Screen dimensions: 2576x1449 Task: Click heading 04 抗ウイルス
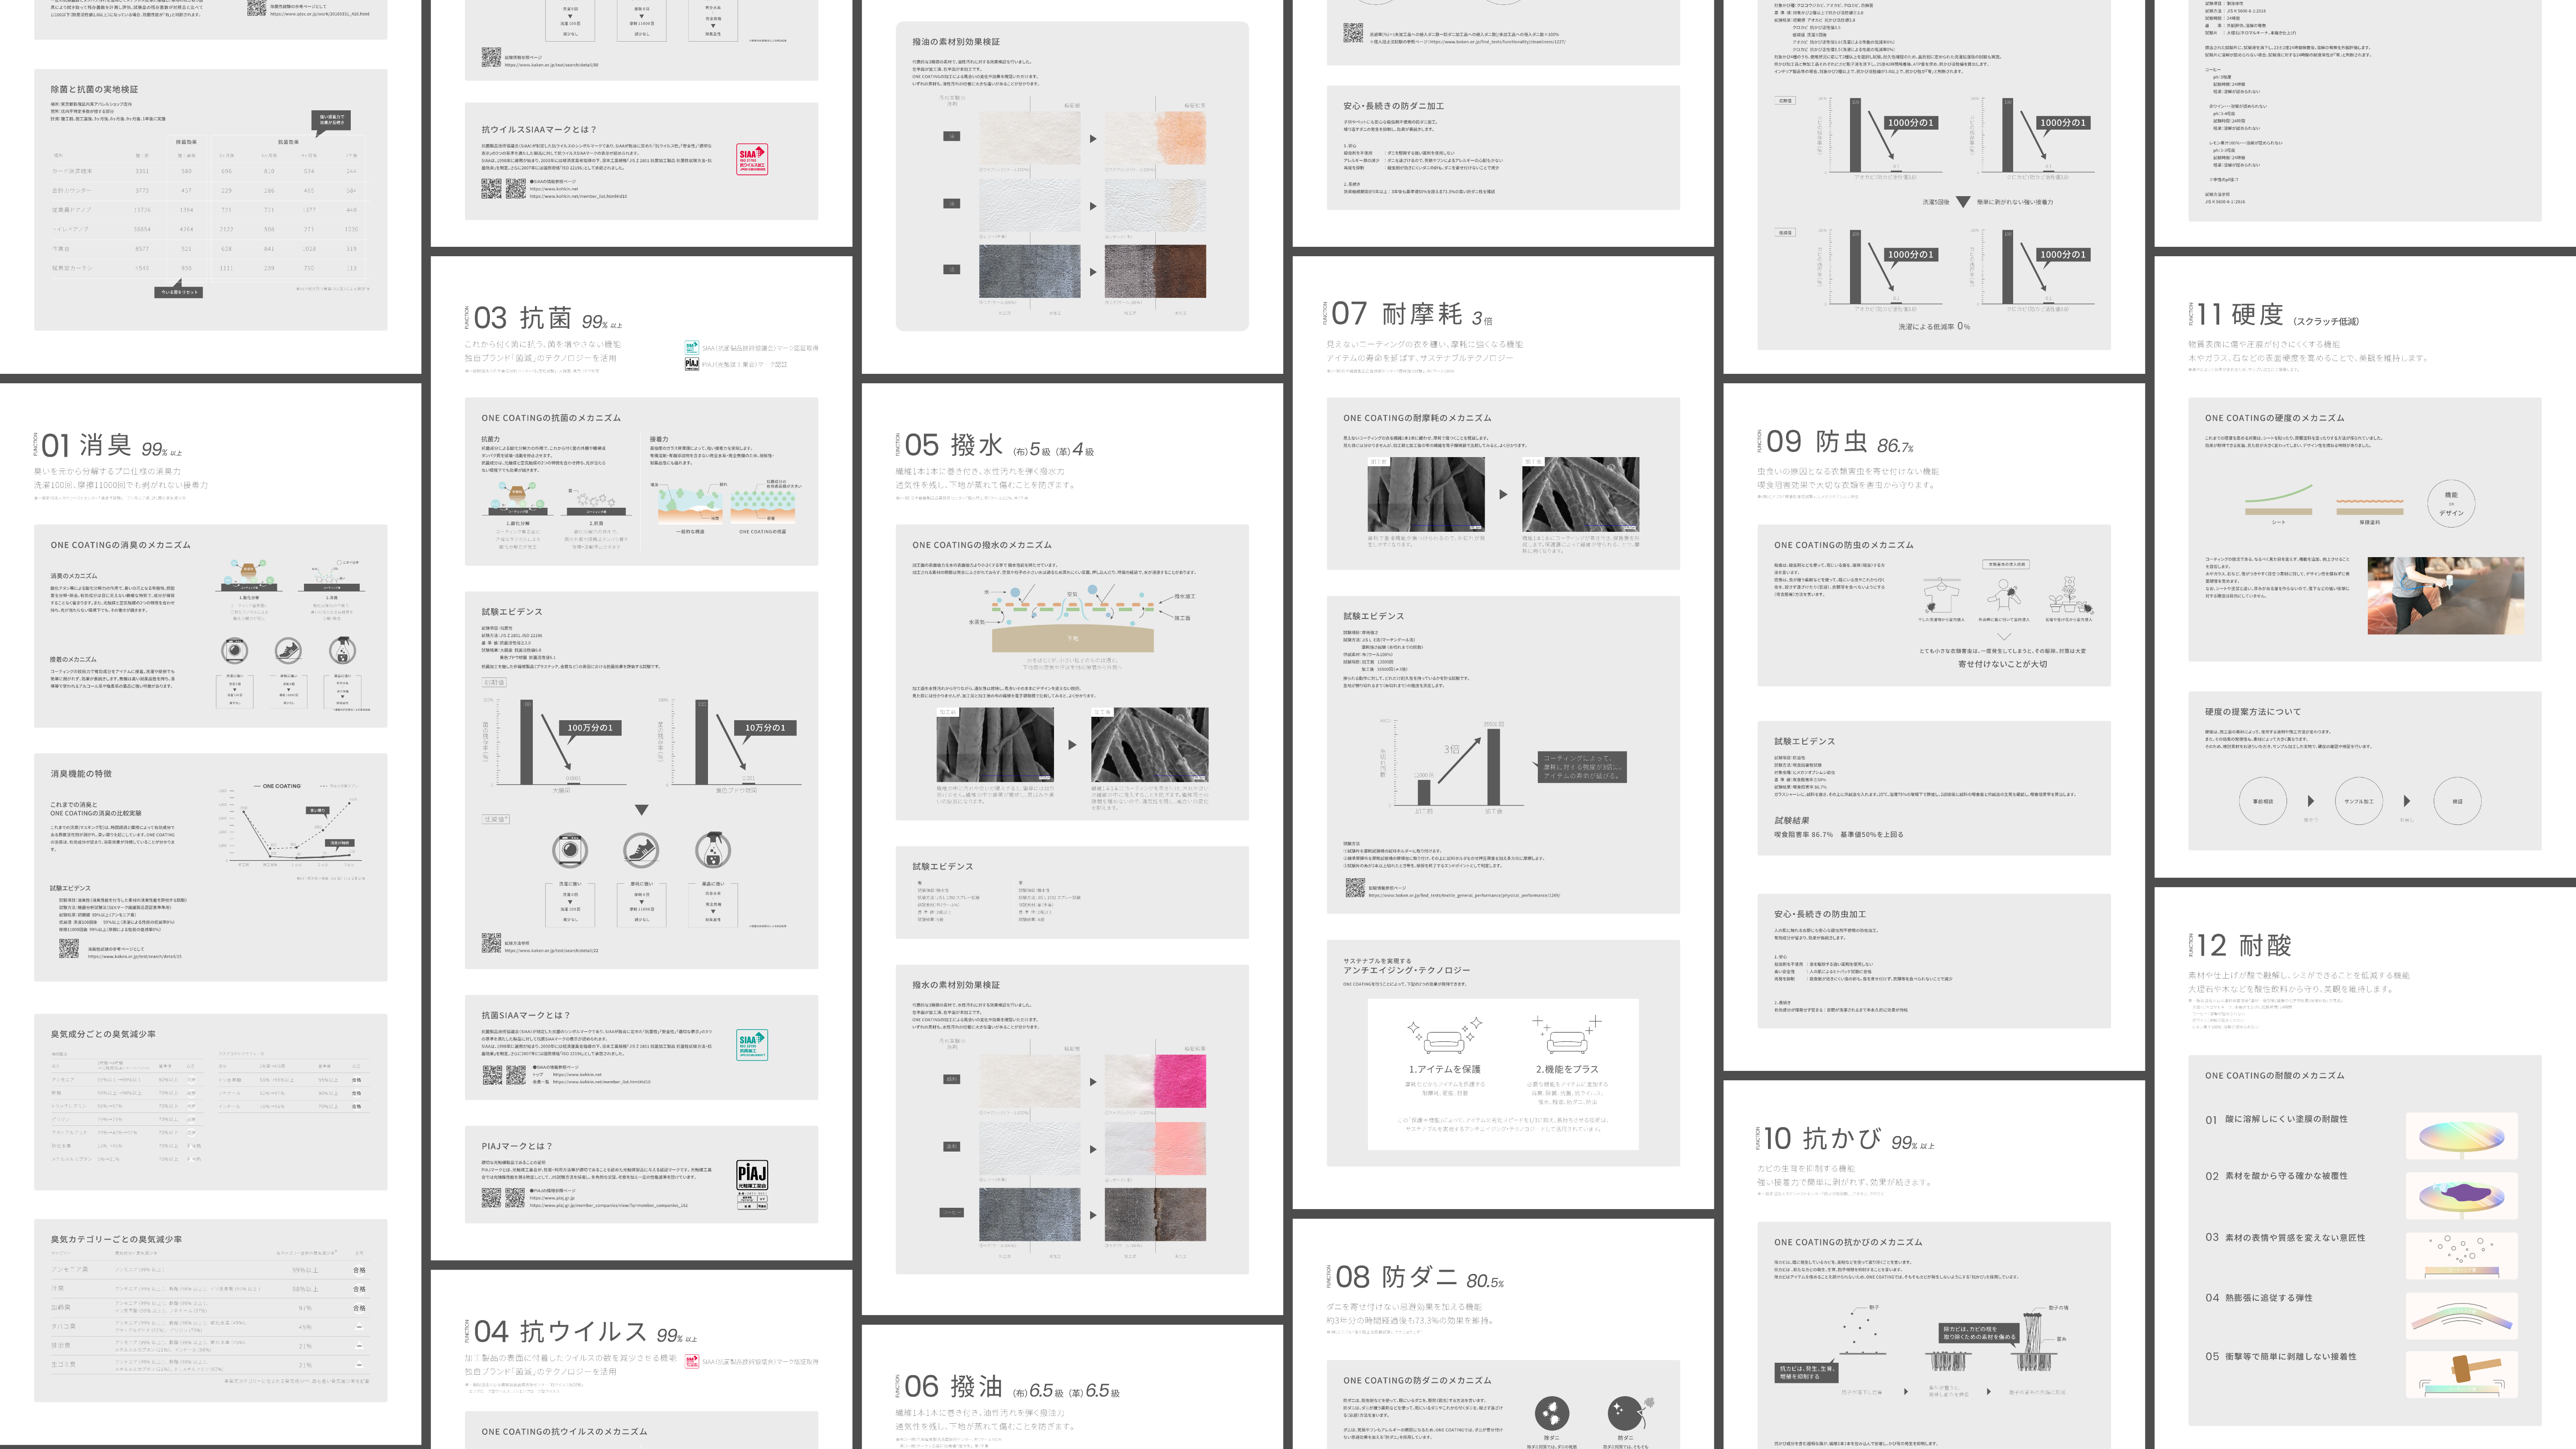click(x=560, y=1331)
